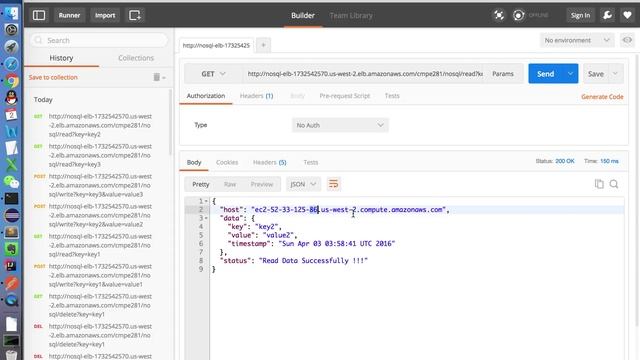Open the No Auth type dropdown
Image resolution: width=640 pixels, height=360 pixels.
(340, 125)
